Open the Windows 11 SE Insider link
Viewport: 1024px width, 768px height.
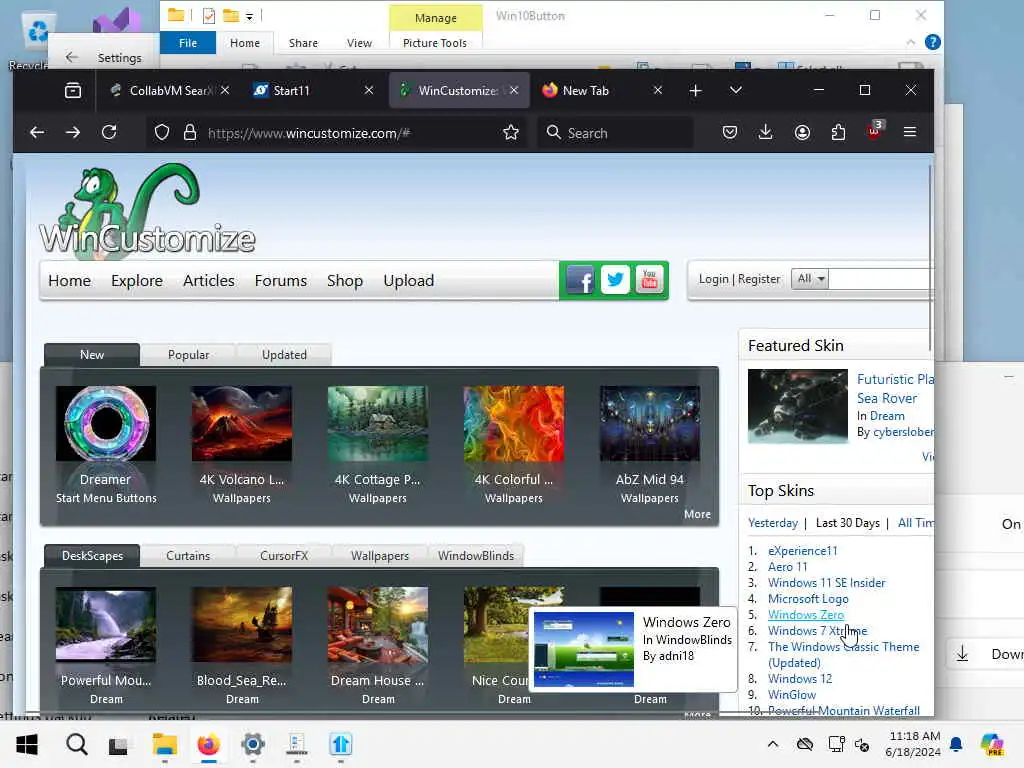[826, 583]
